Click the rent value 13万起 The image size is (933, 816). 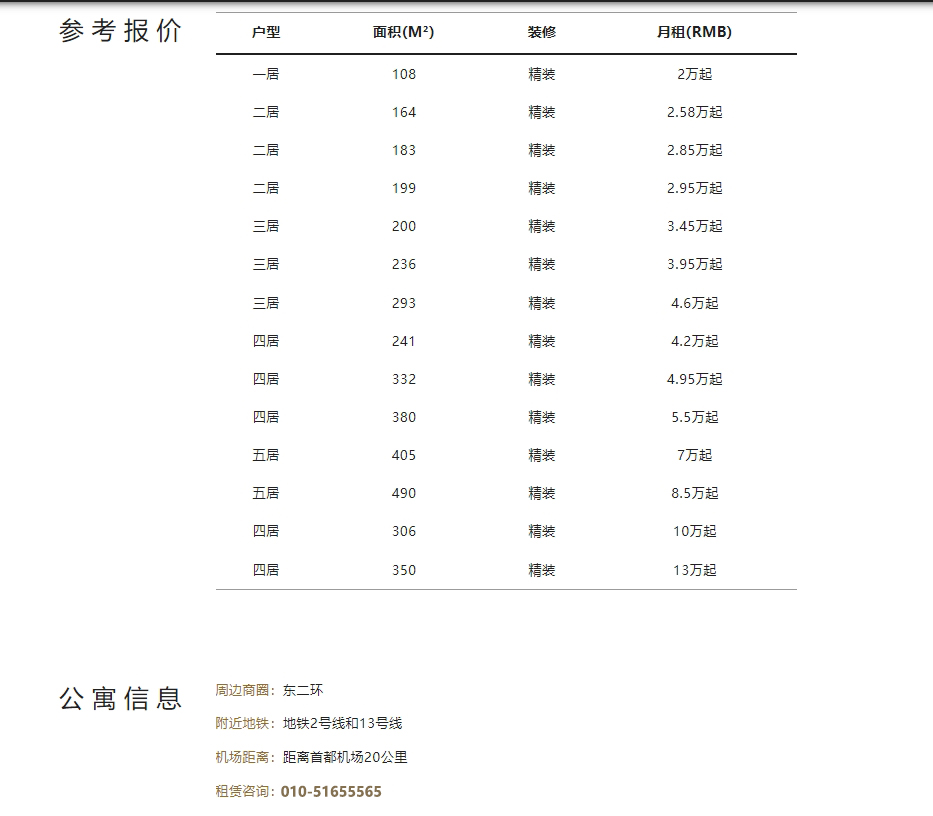point(694,571)
